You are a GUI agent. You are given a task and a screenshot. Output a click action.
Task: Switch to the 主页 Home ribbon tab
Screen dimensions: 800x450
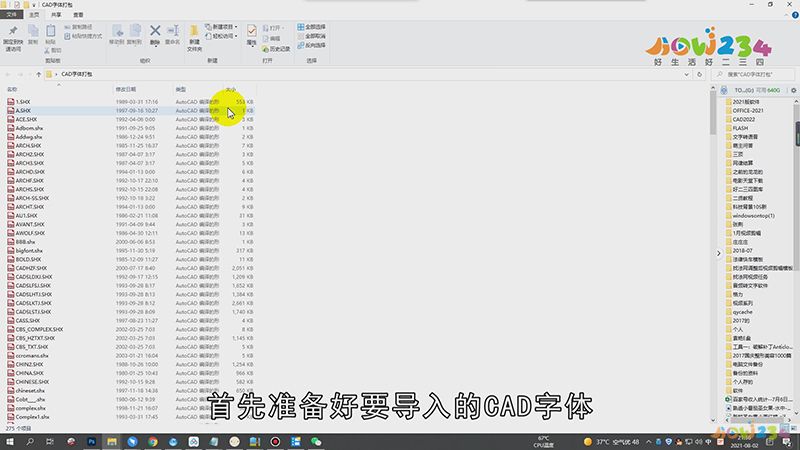(34, 15)
